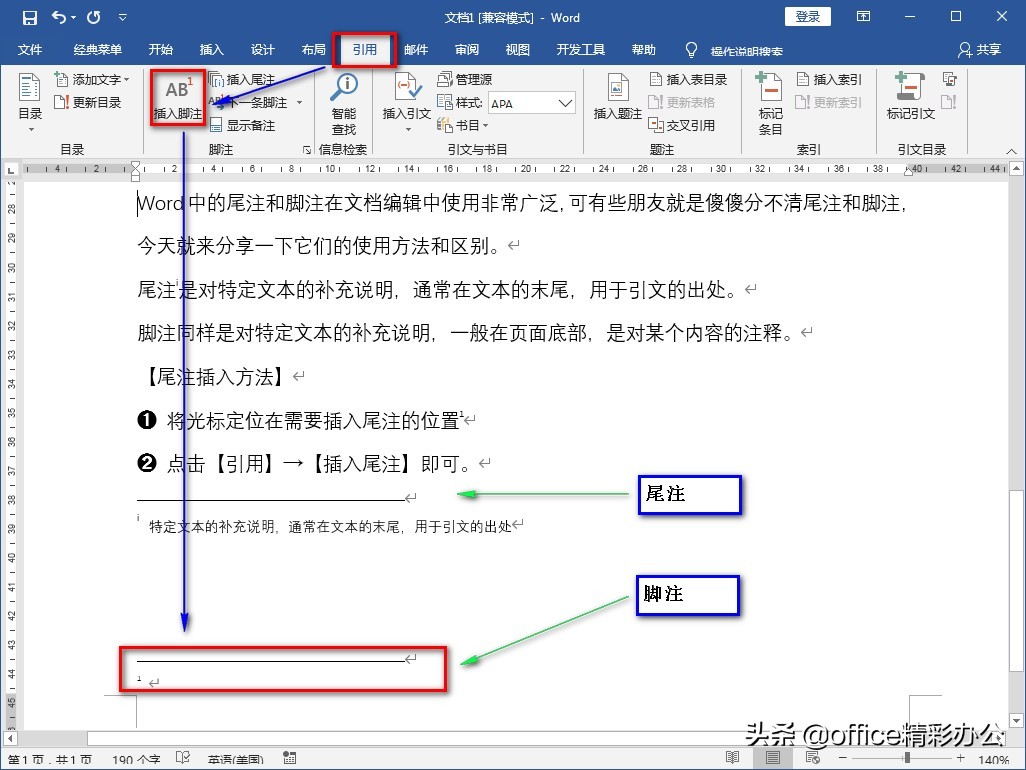Switch to the 邮件 tab
This screenshot has height=770, width=1026.
416,50
